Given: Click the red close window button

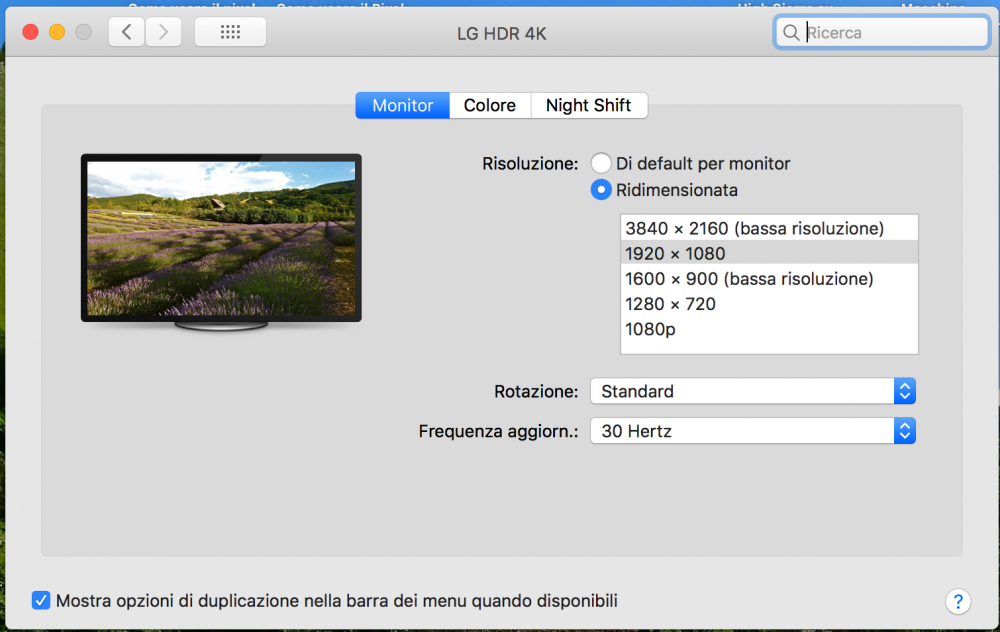Looking at the screenshot, I should pos(30,32).
